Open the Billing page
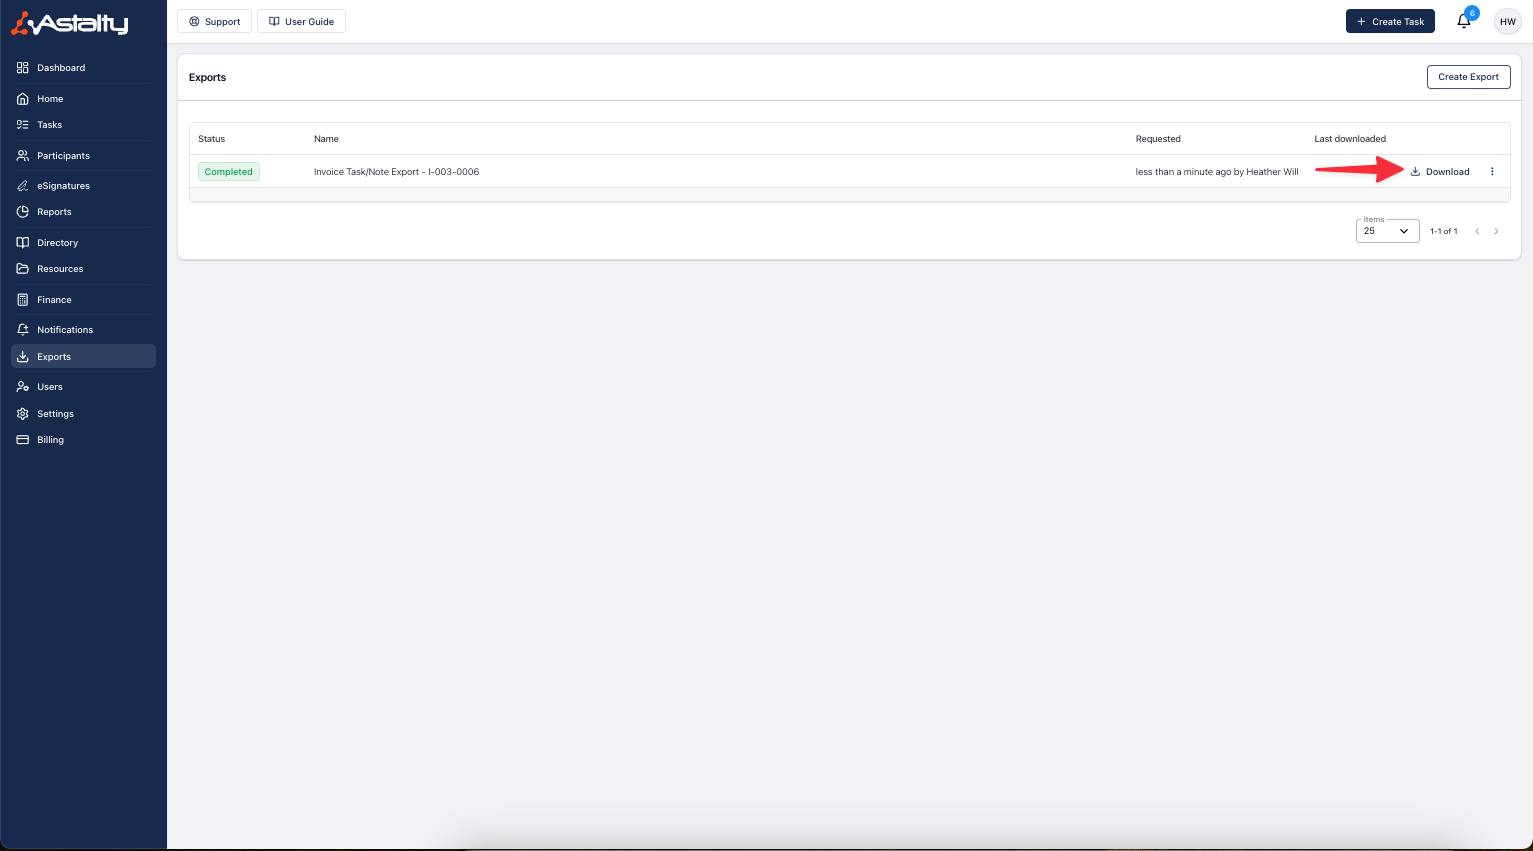Viewport: 1533px width, 851px height. 50,440
